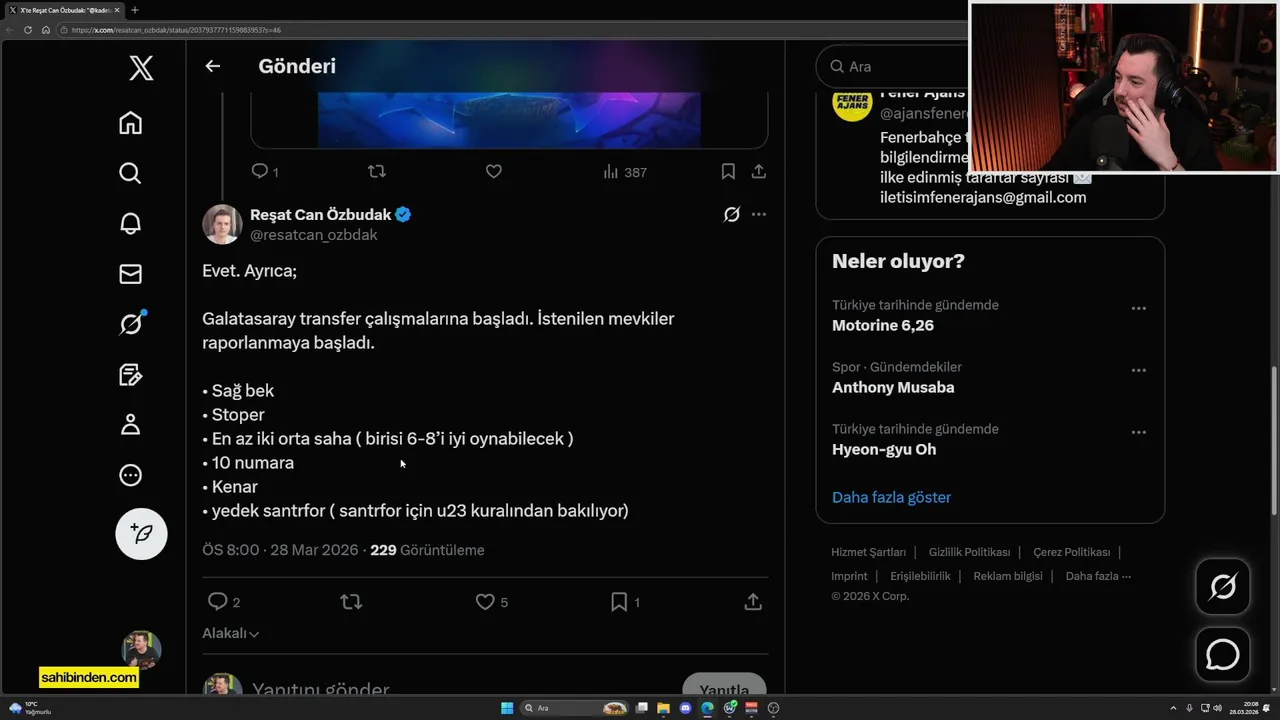
Task: Open three-dot menu on Reşat Can's post
Action: tap(759, 214)
